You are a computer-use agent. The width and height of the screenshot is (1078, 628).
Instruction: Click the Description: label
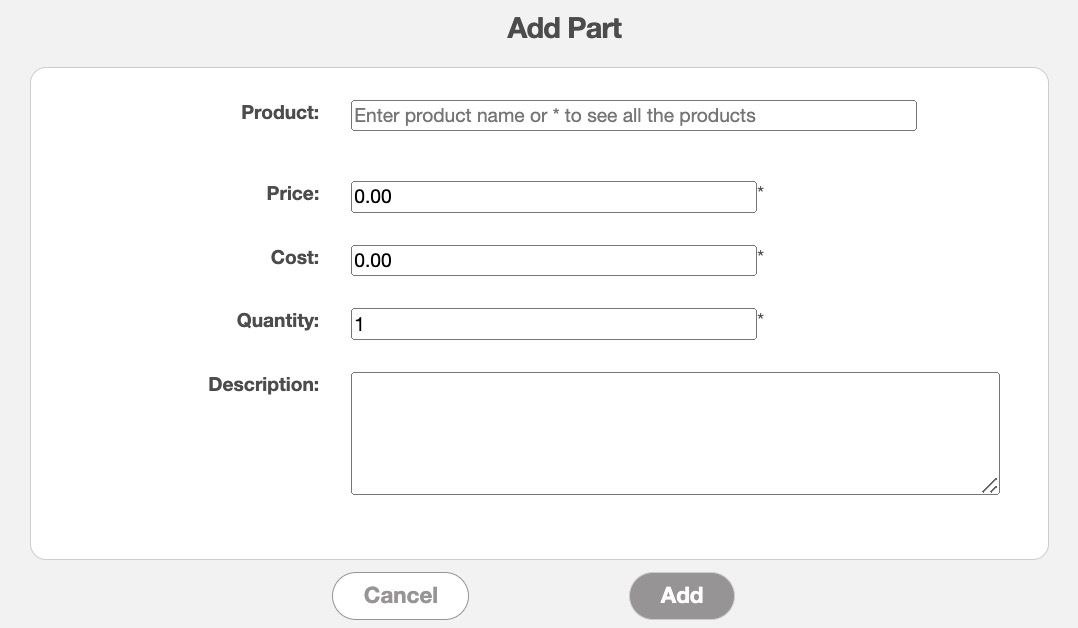(x=263, y=385)
